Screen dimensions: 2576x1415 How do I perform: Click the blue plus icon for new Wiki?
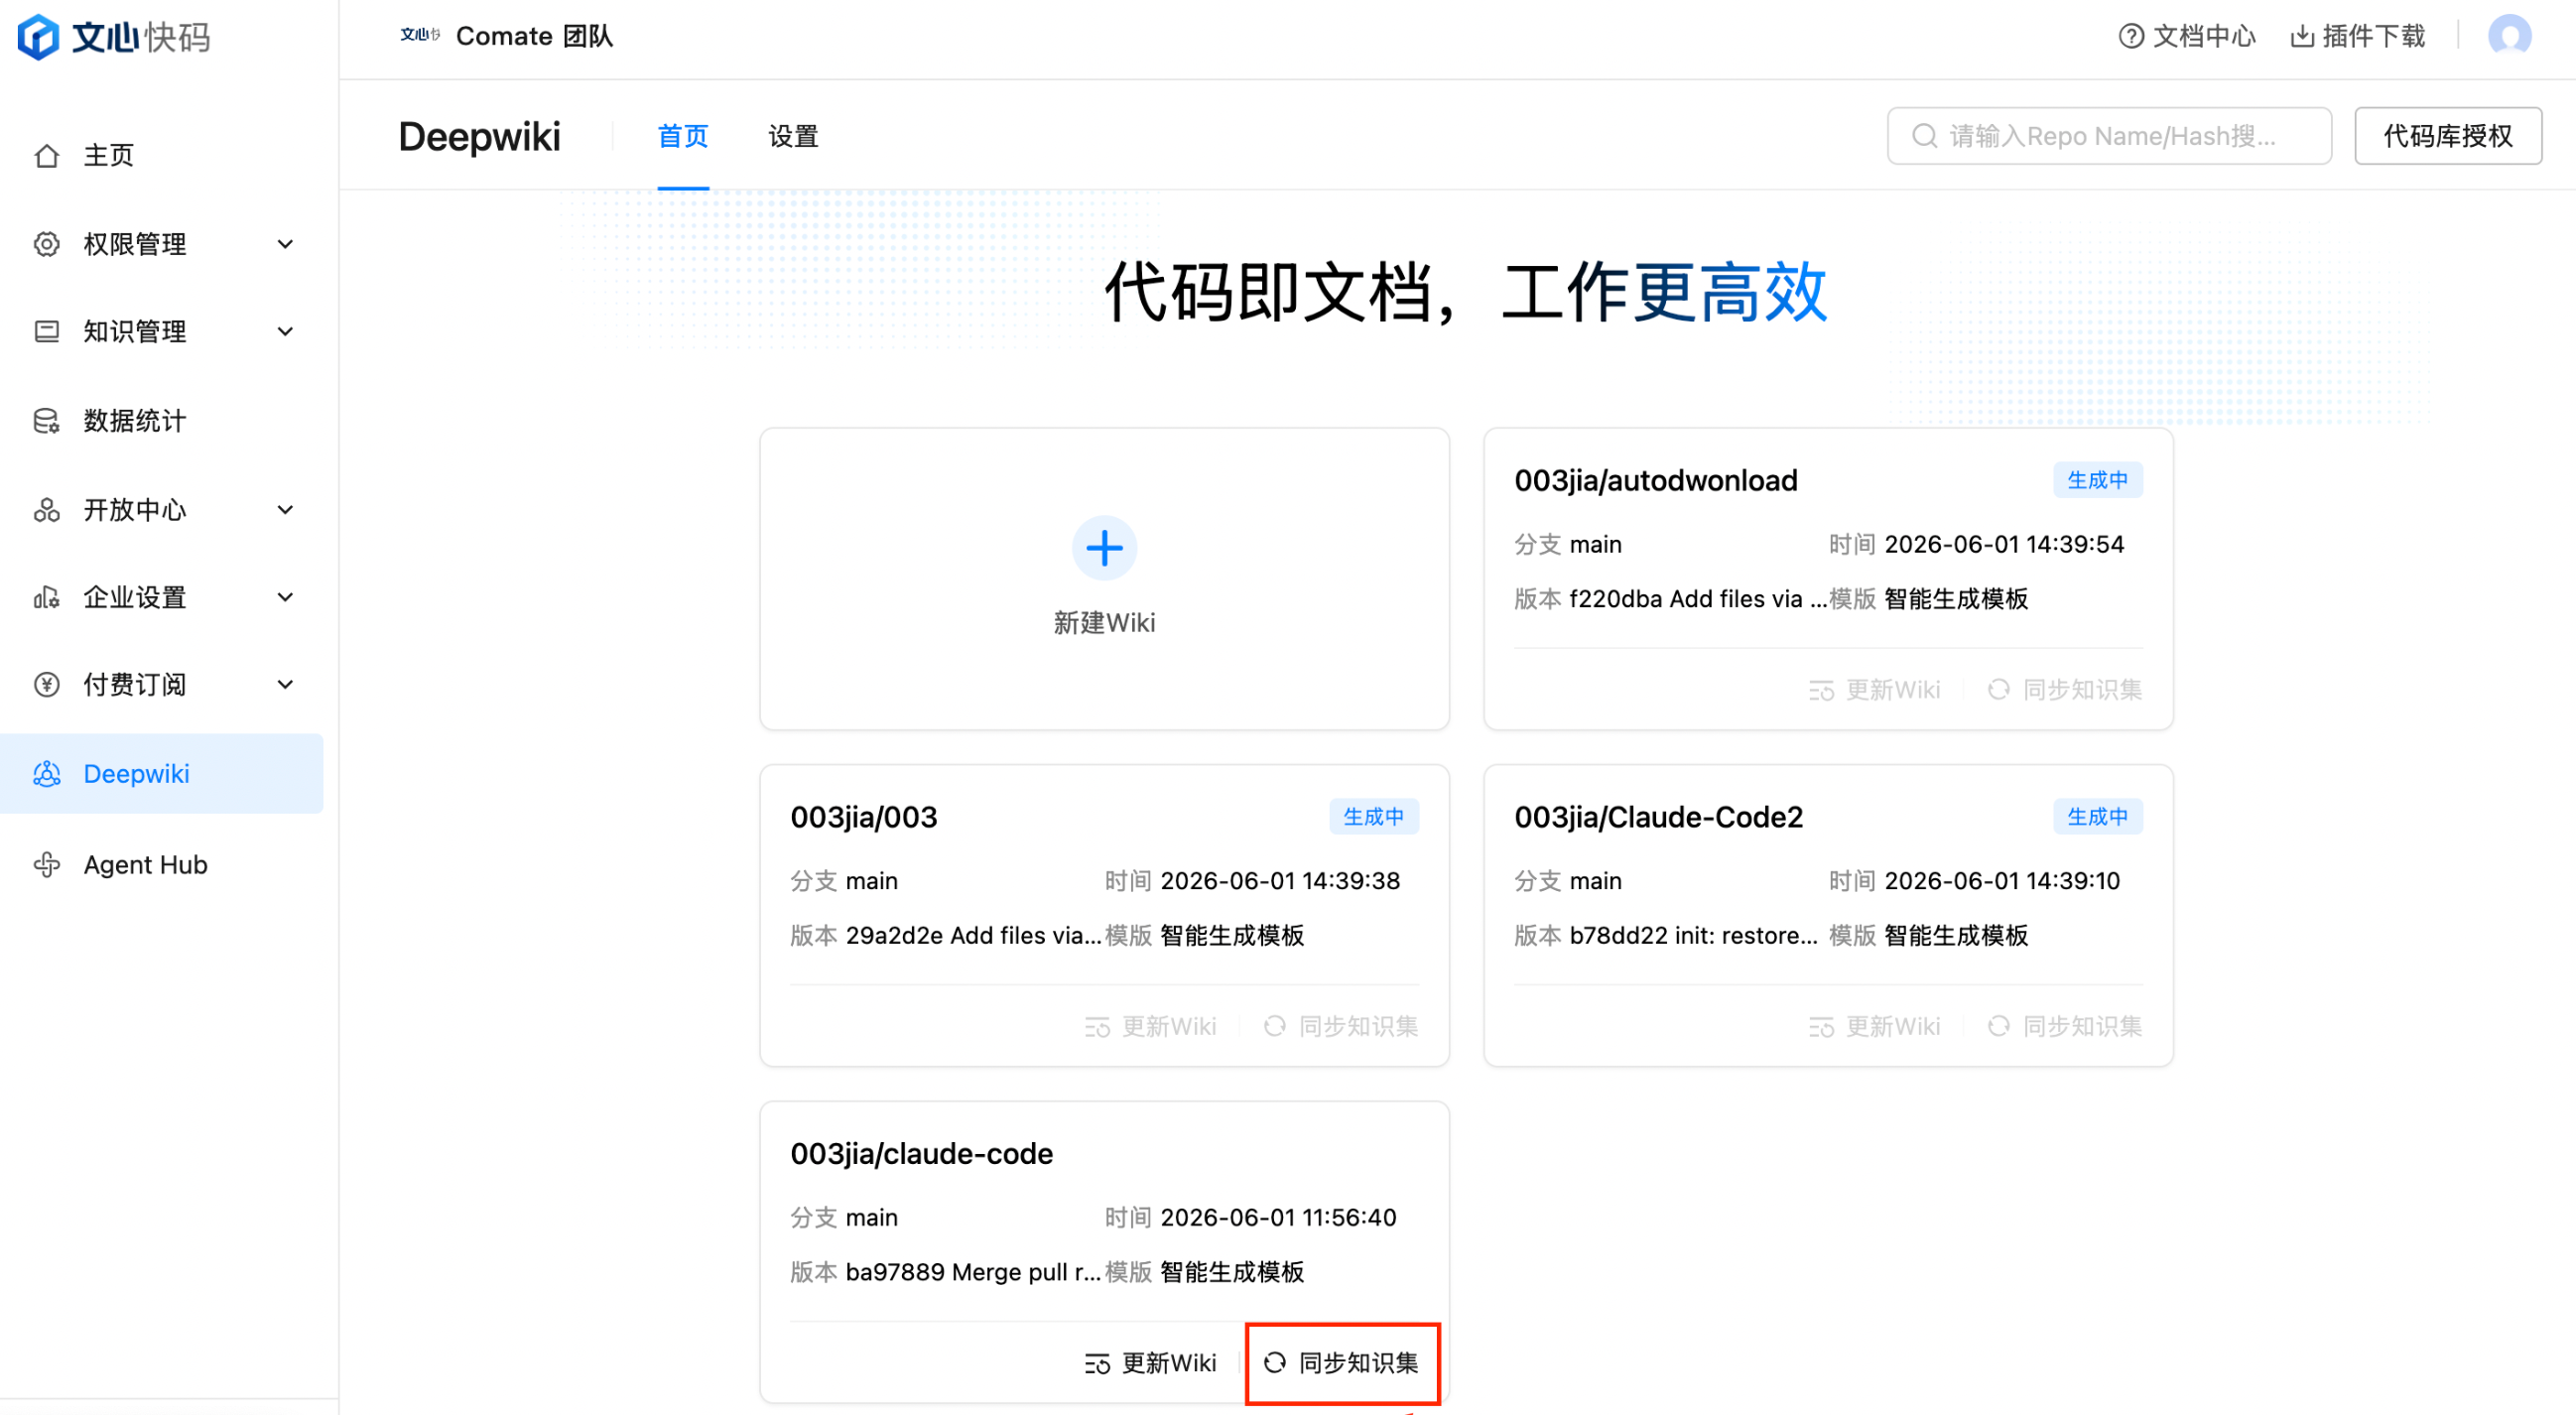pyautogui.click(x=1104, y=548)
